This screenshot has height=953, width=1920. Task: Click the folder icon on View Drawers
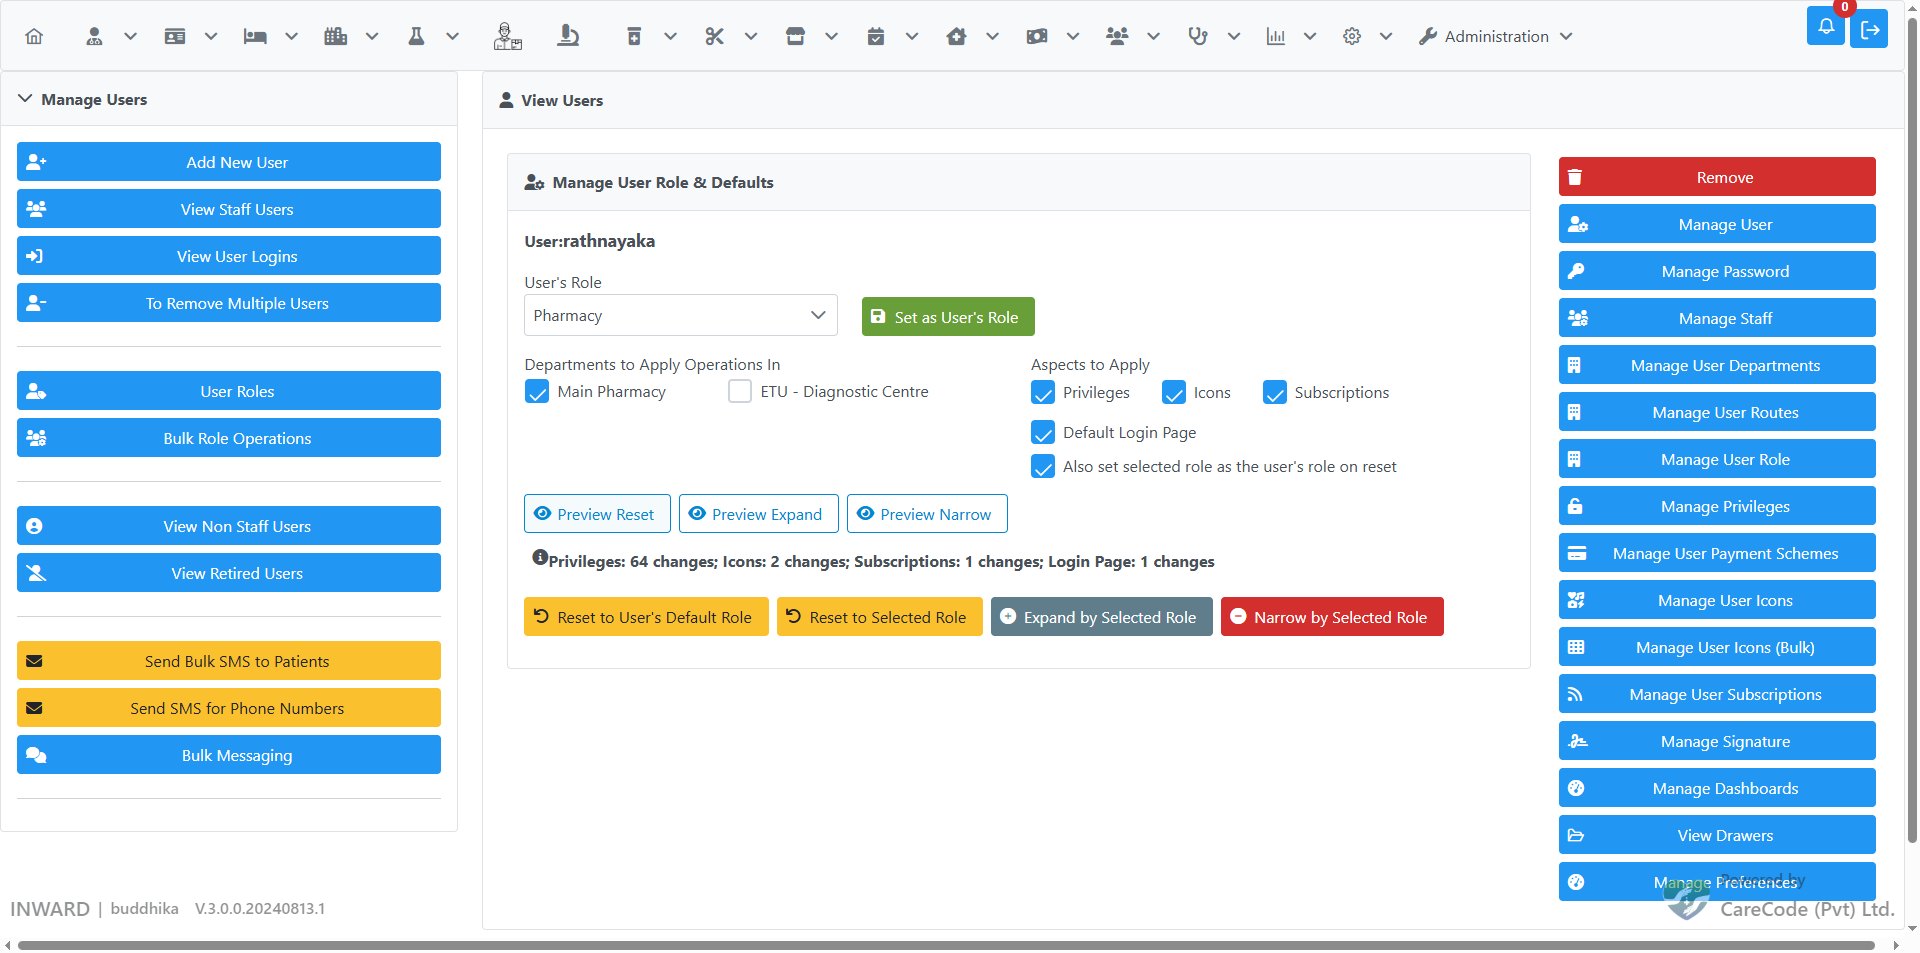pos(1576,835)
